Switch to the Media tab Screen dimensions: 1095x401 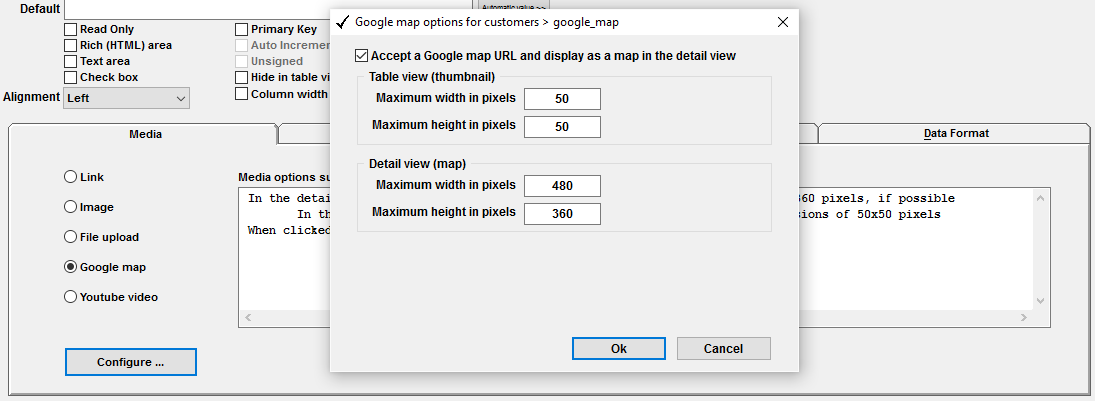tap(145, 134)
